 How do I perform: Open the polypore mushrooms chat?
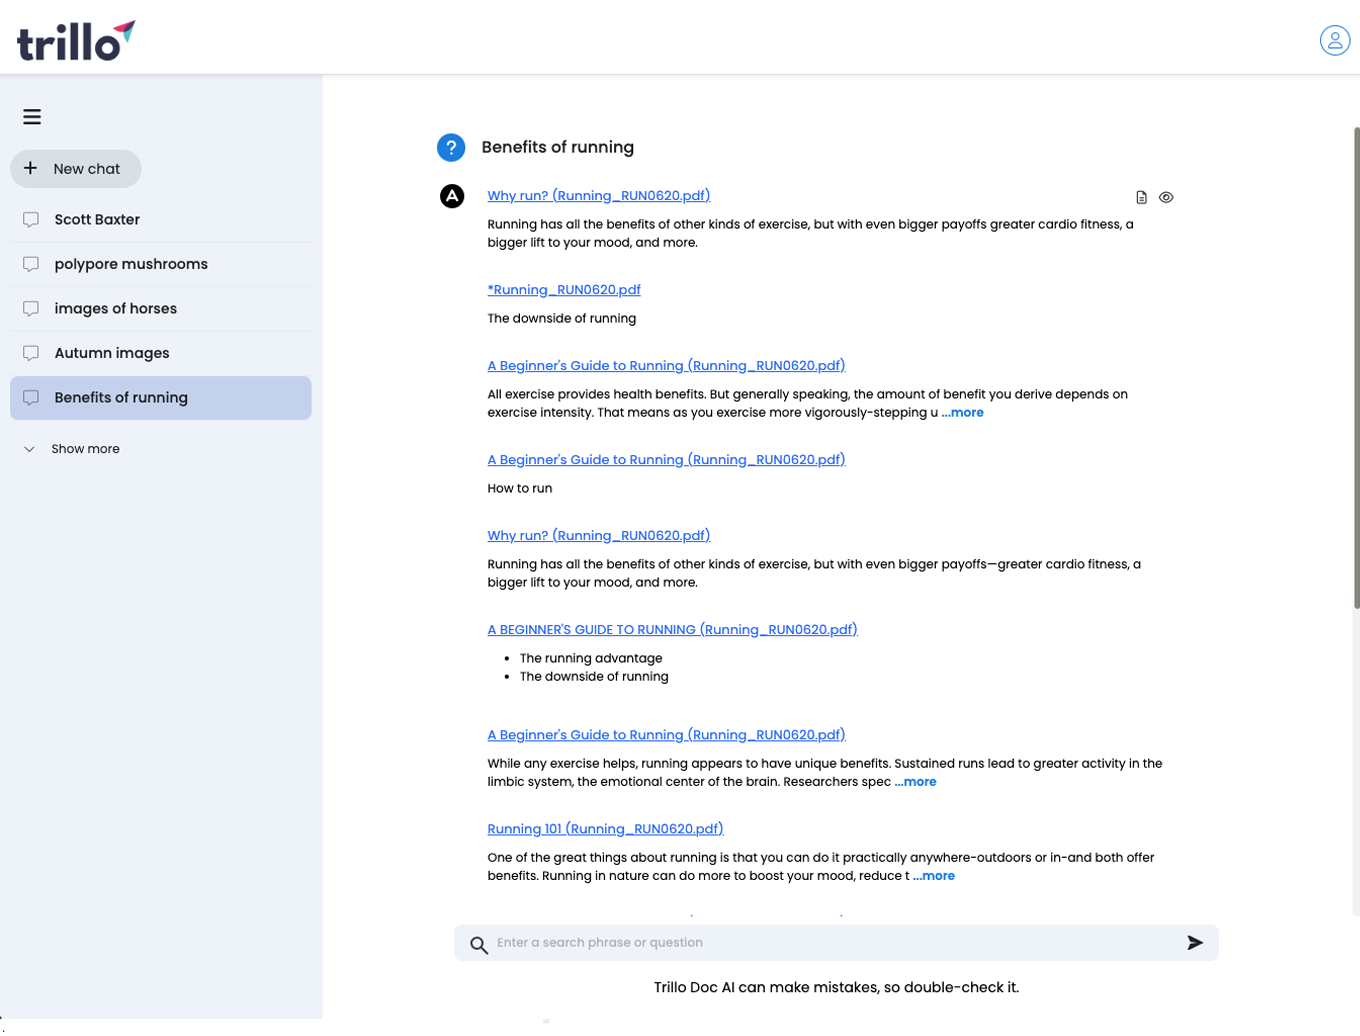pyautogui.click(x=131, y=264)
